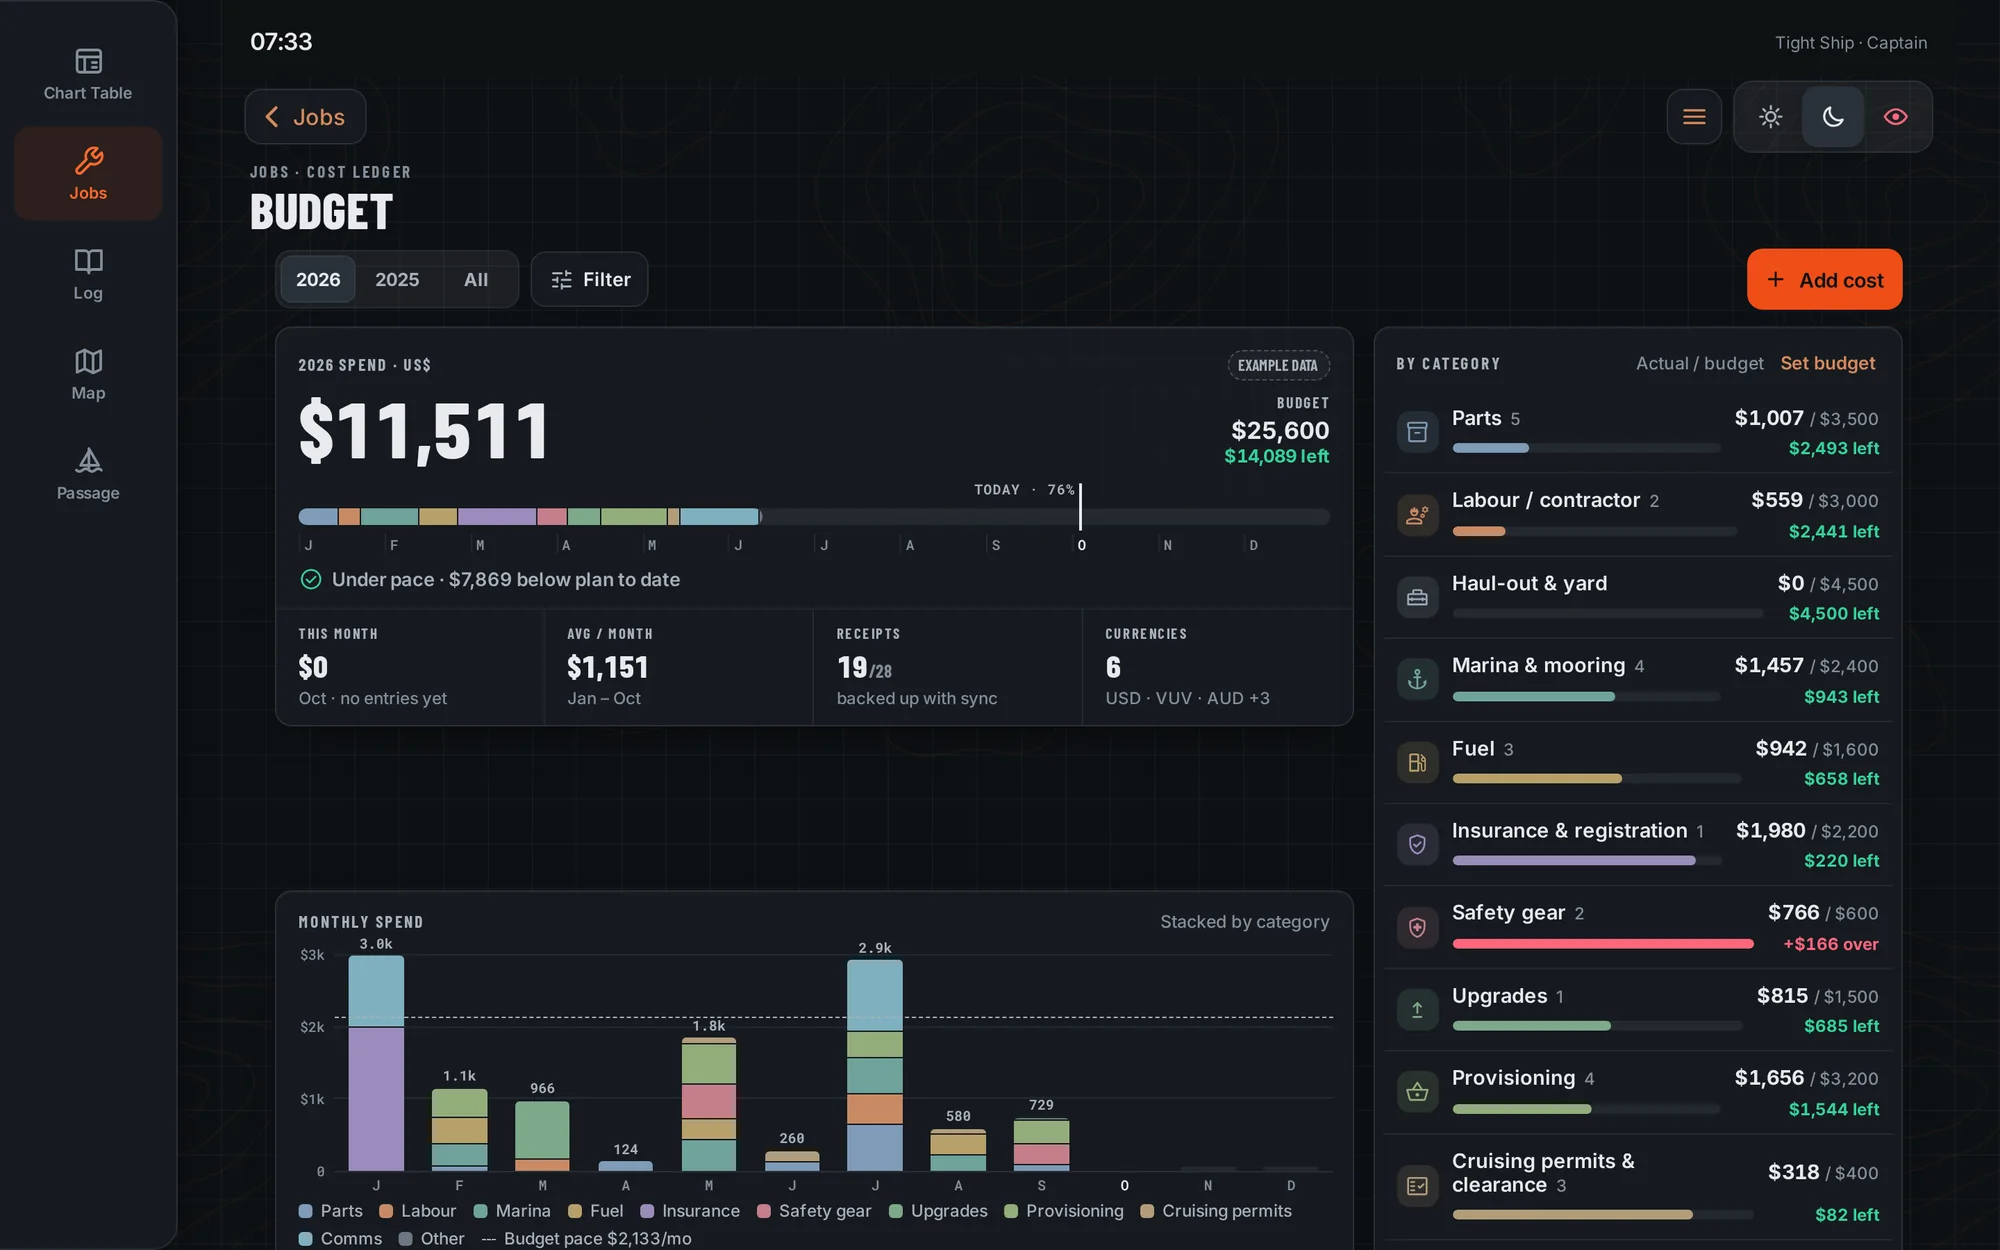Click the Insurance & registration shield icon

[1417, 845]
